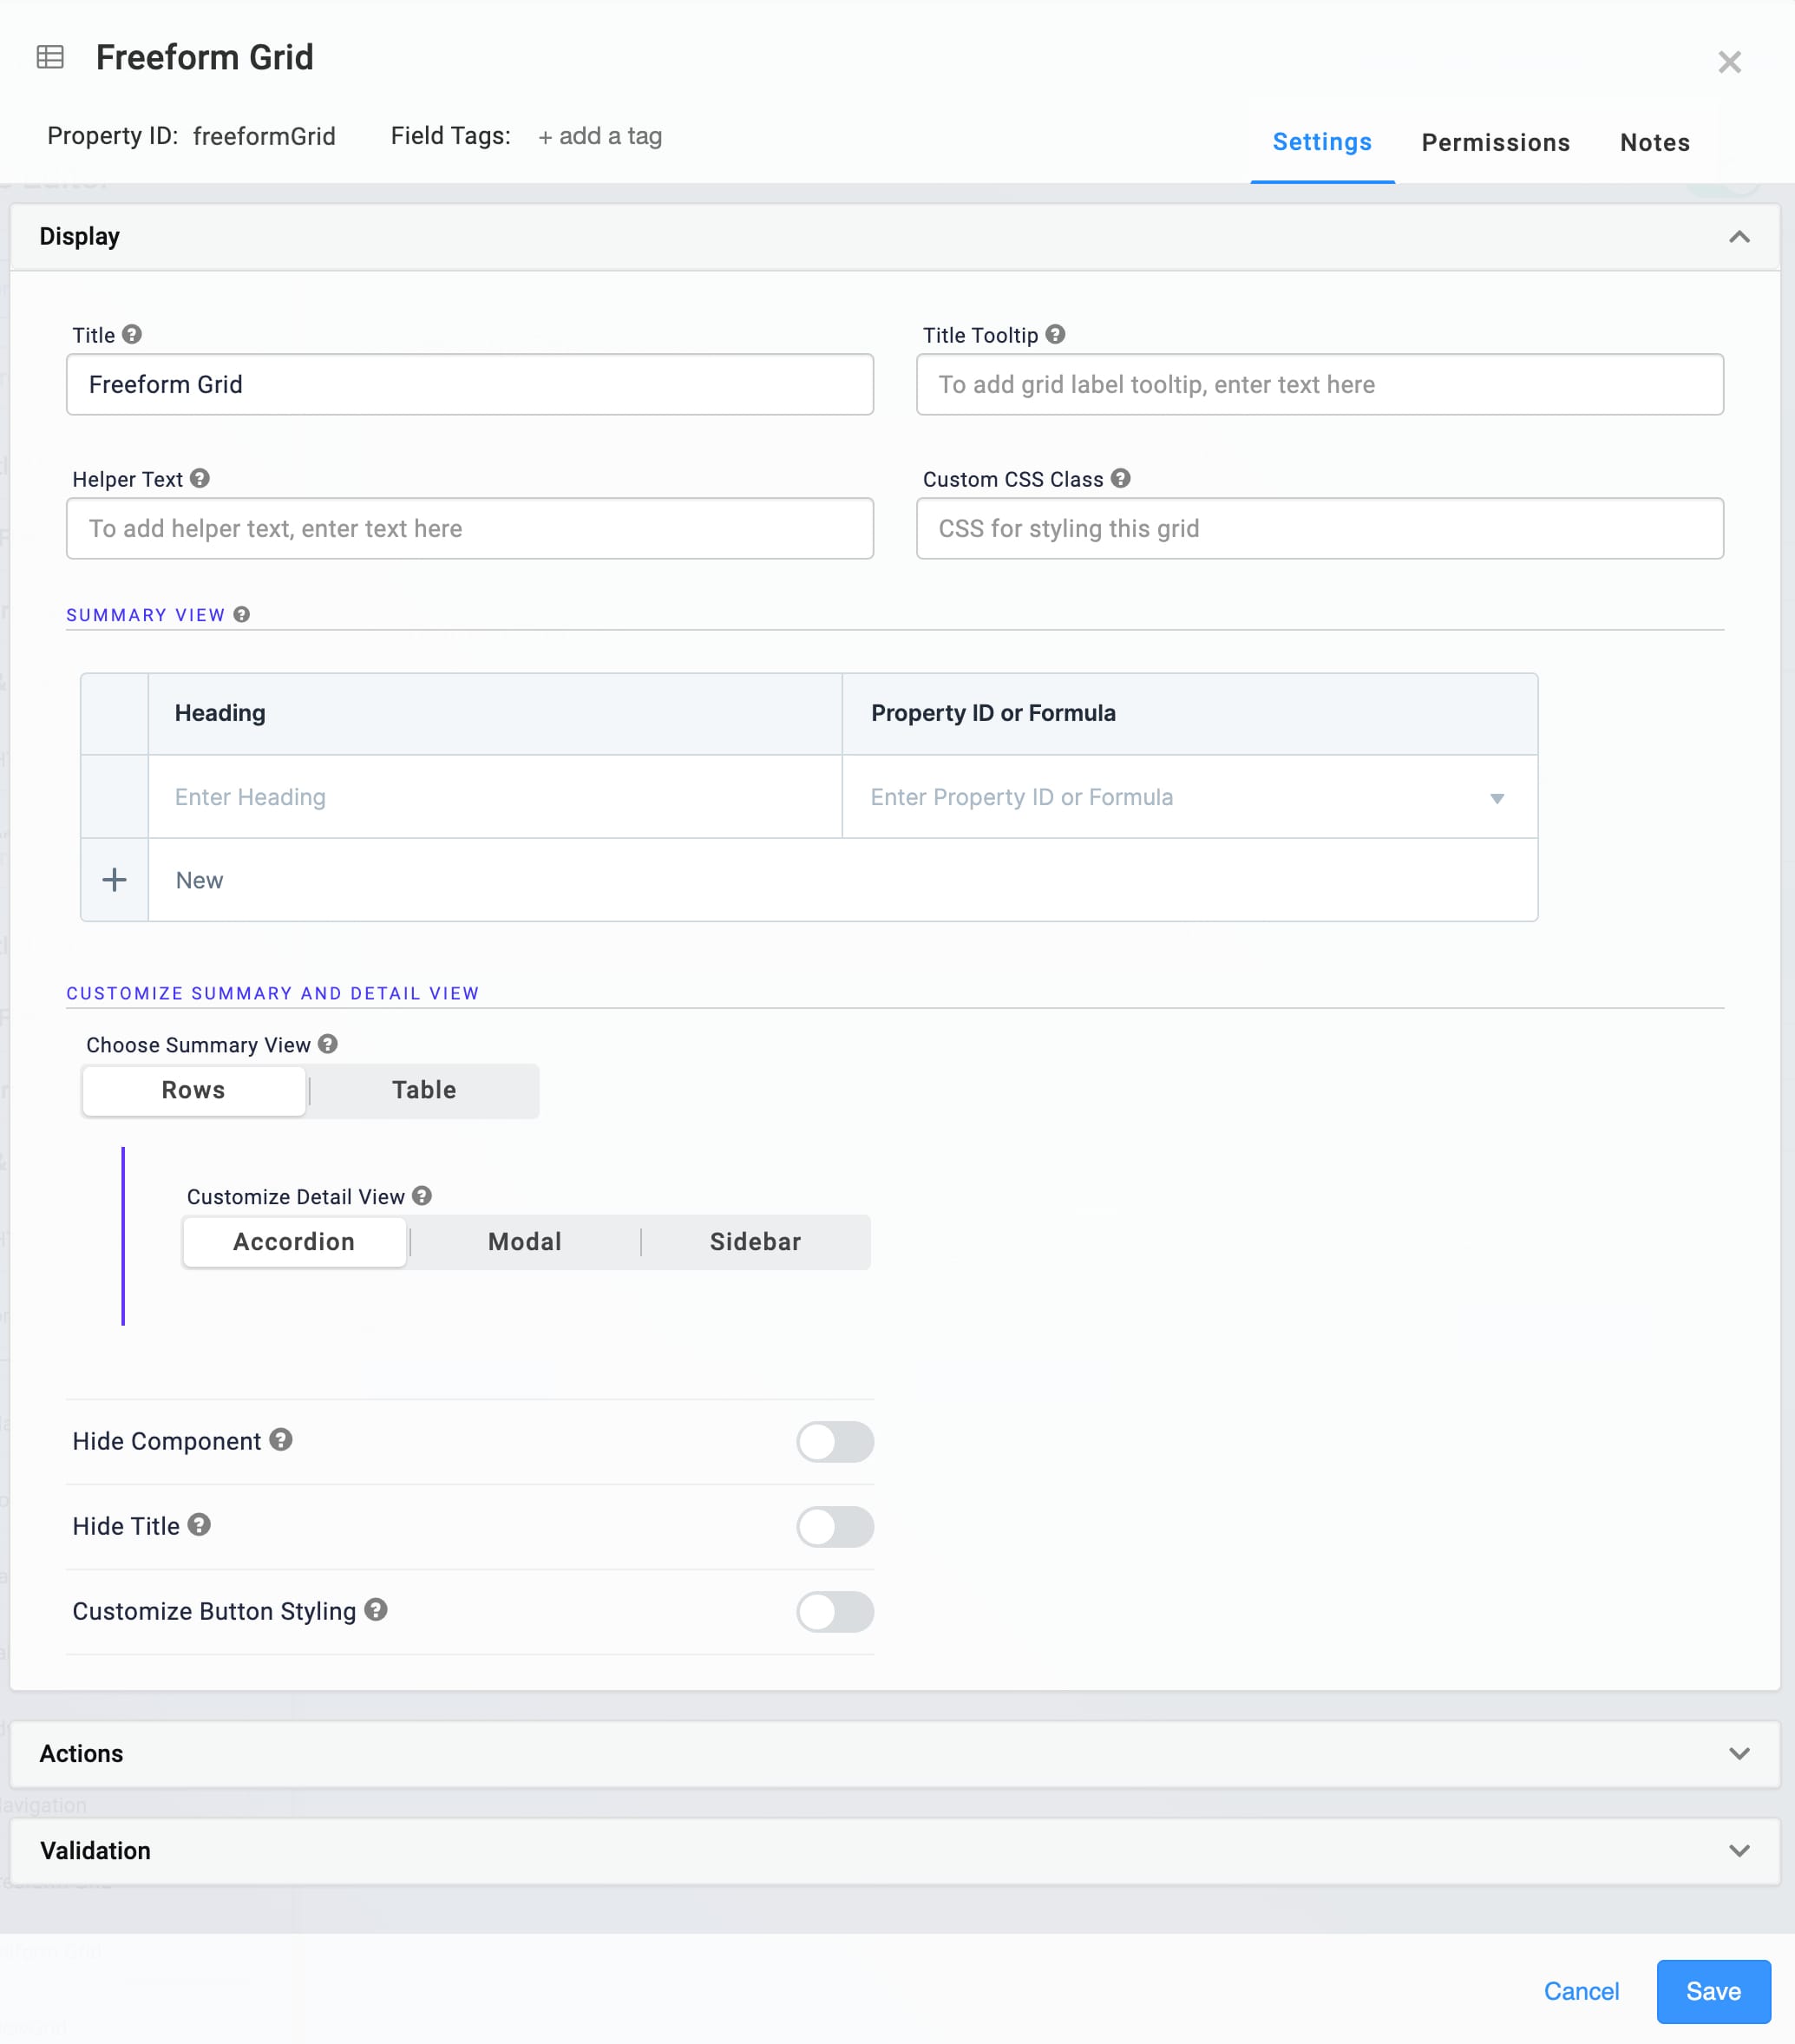The height and width of the screenshot is (2044, 1795).
Task: Expand the Actions panel
Action: (1739, 1753)
